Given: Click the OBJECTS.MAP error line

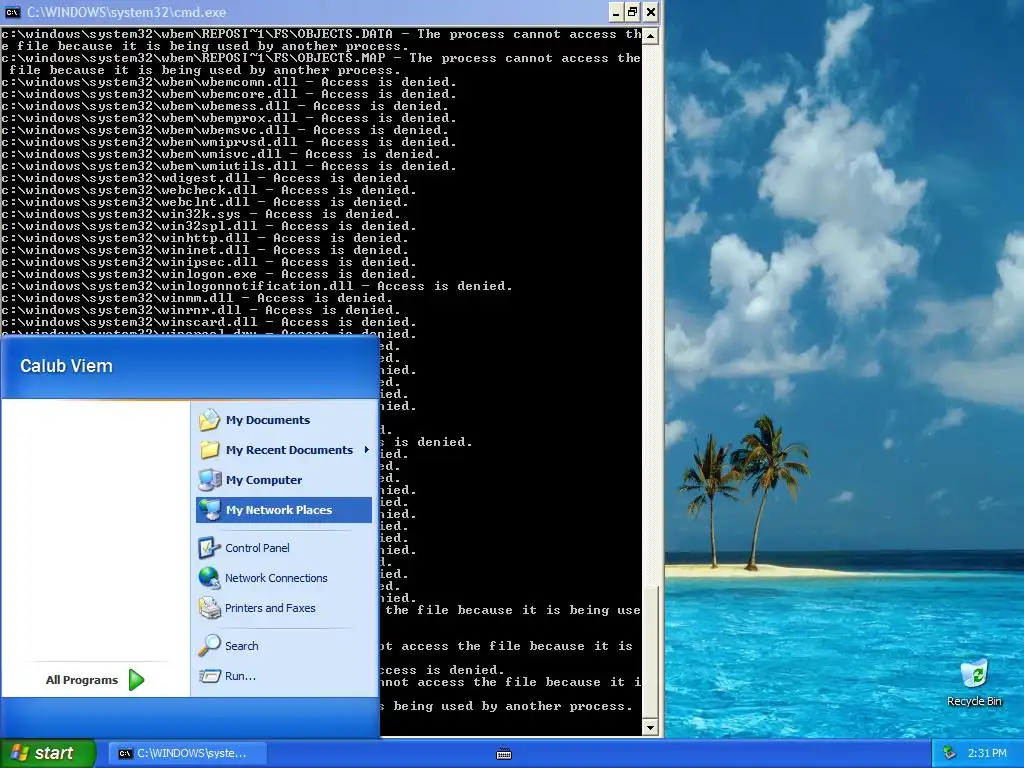Looking at the screenshot, I should pos(321,64).
